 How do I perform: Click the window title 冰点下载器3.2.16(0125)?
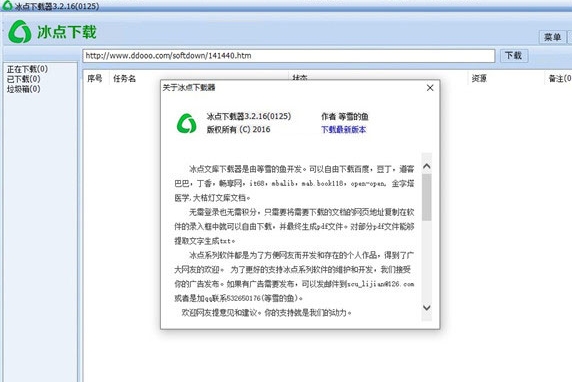[57, 7]
